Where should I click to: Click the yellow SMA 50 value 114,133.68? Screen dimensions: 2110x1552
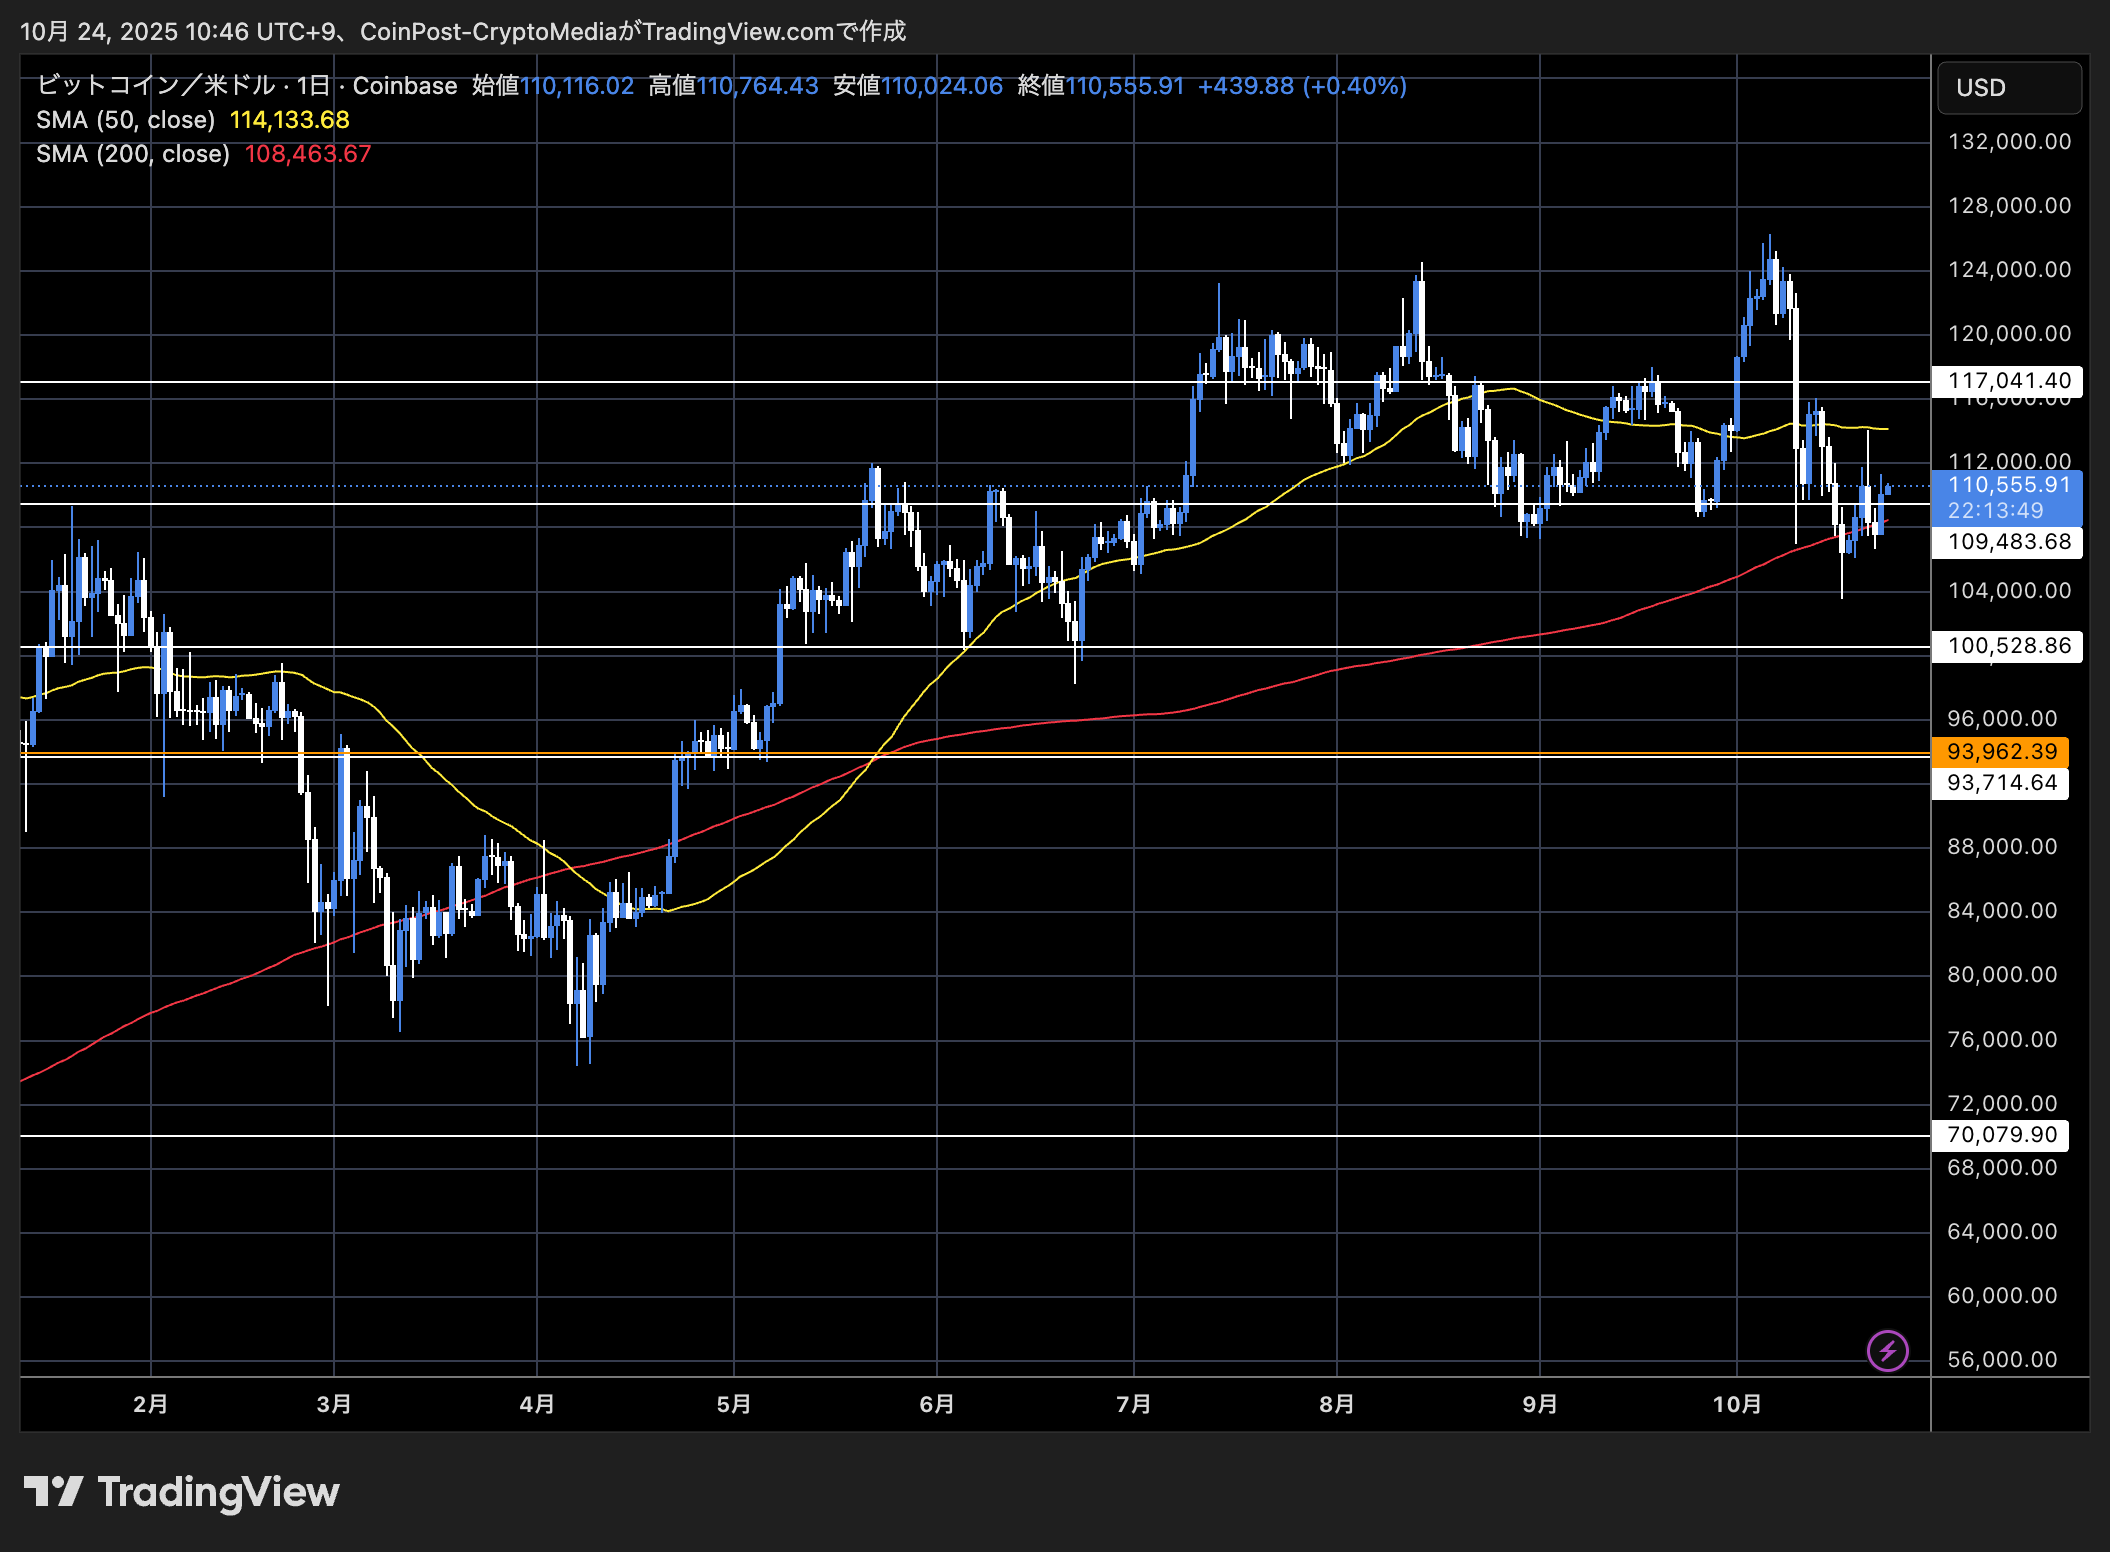coord(290,120)
